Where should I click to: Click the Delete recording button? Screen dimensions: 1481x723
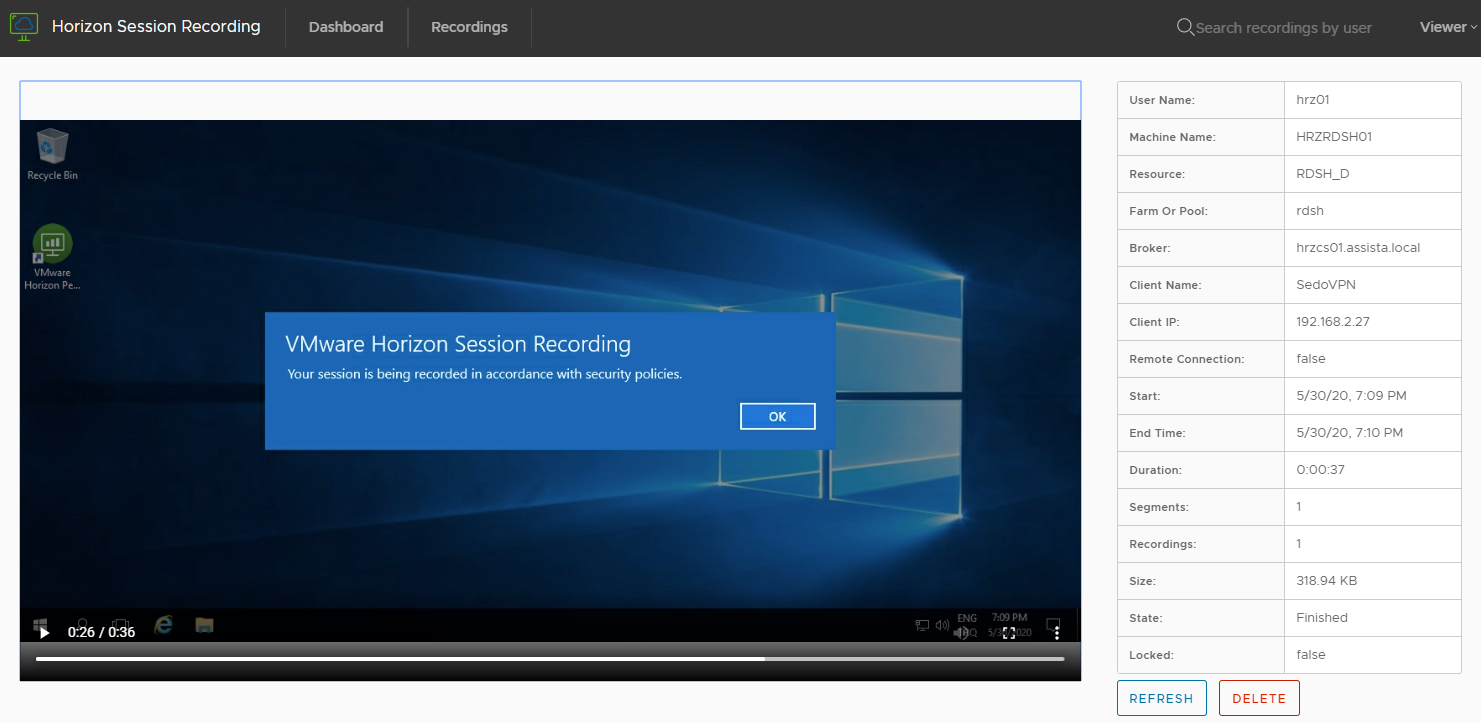point(1259,698)
